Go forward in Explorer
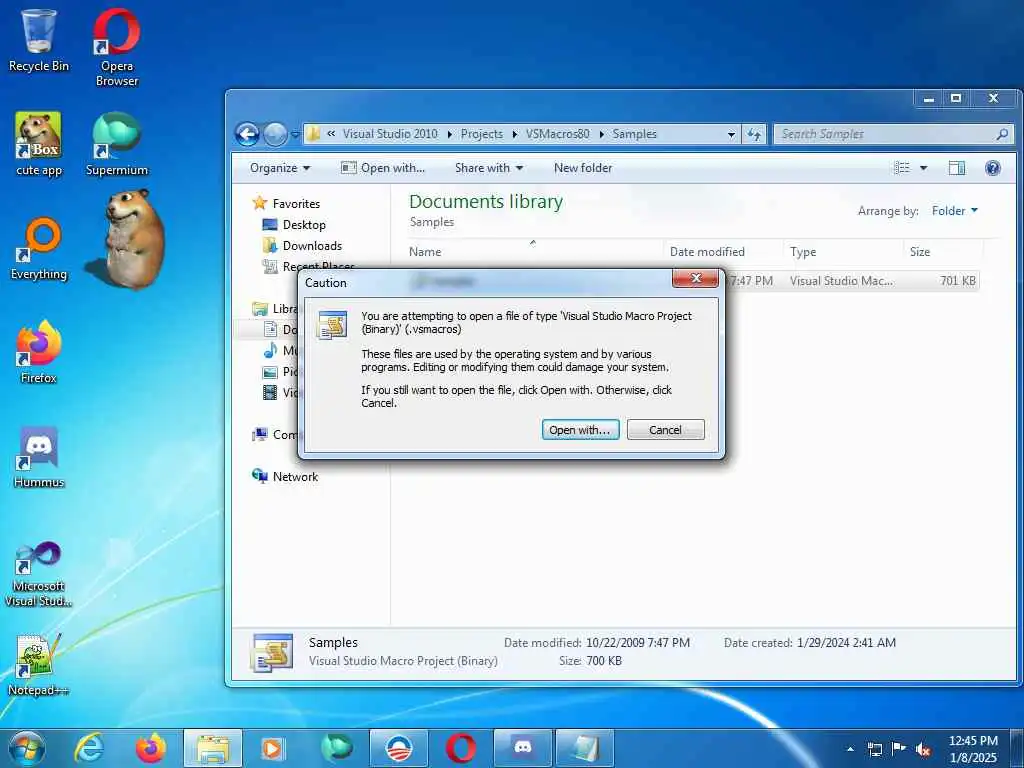Viewport: 1024px width, 768px height. coord(275,135)
